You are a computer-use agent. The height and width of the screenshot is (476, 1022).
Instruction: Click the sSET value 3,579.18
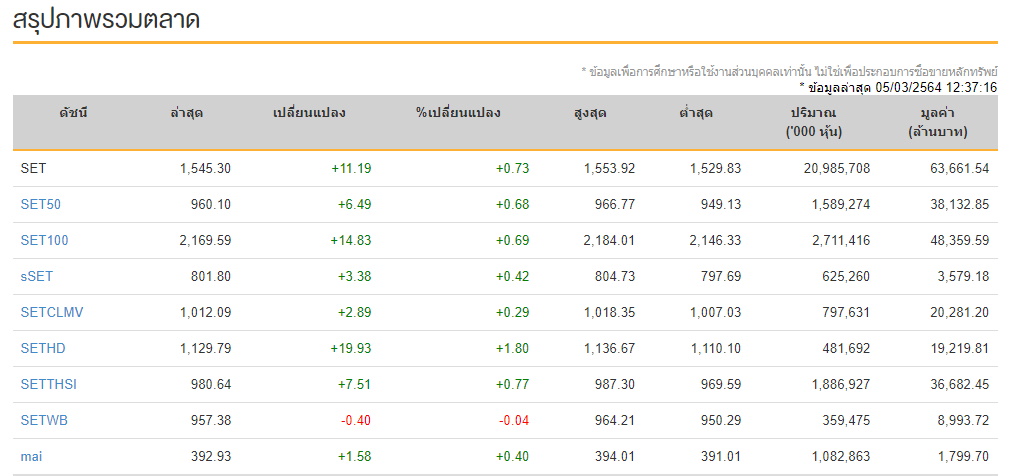pyautogui.click(x=963, y=276)
